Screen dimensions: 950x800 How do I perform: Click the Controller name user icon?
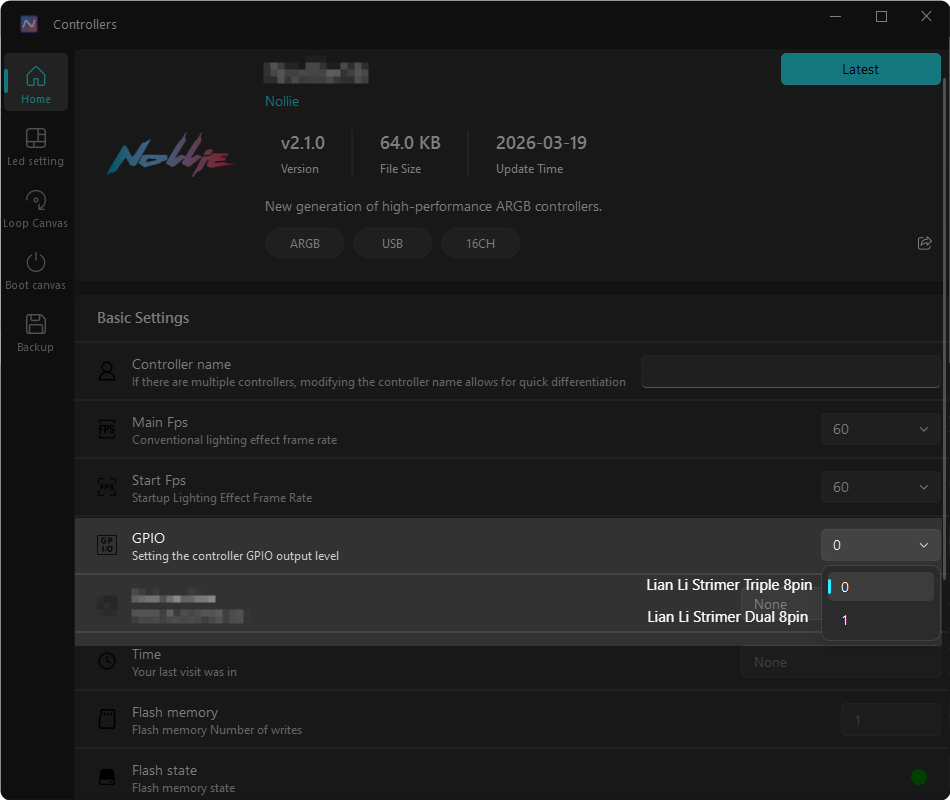(x=107, y=371)
